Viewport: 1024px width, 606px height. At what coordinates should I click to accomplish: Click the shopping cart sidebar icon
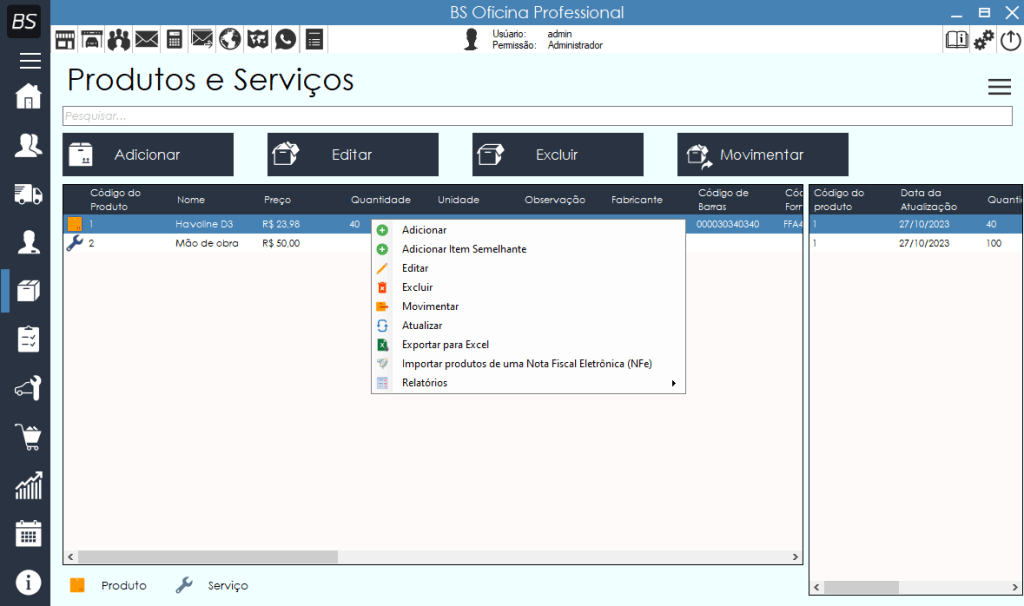28,437
